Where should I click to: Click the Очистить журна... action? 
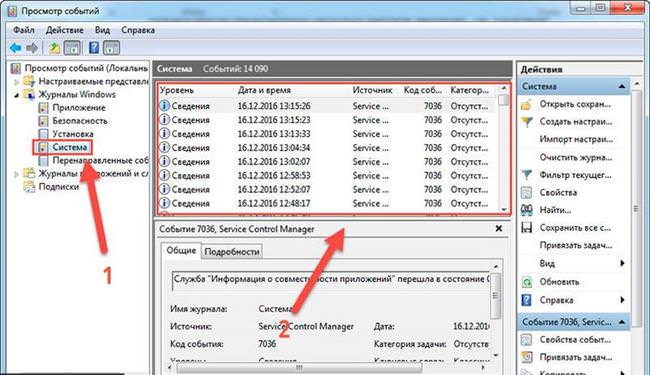576,157
